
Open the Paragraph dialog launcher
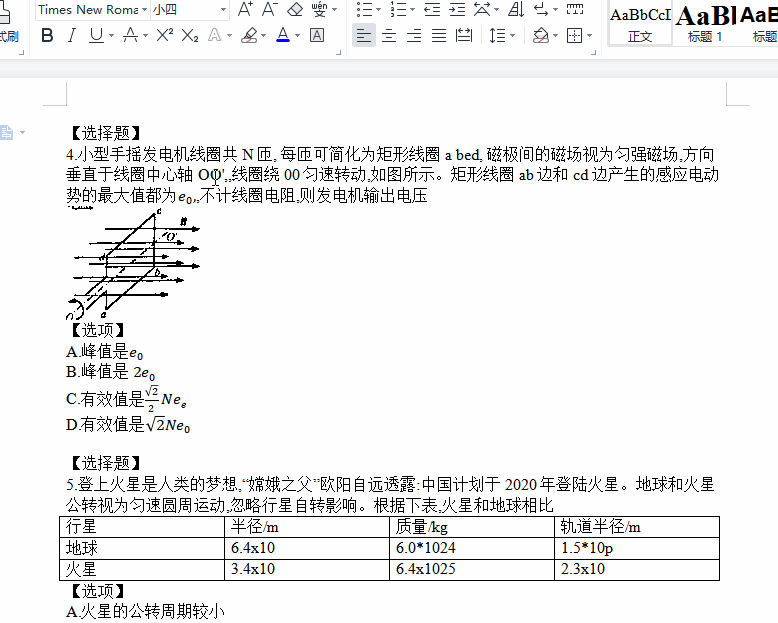593,52
